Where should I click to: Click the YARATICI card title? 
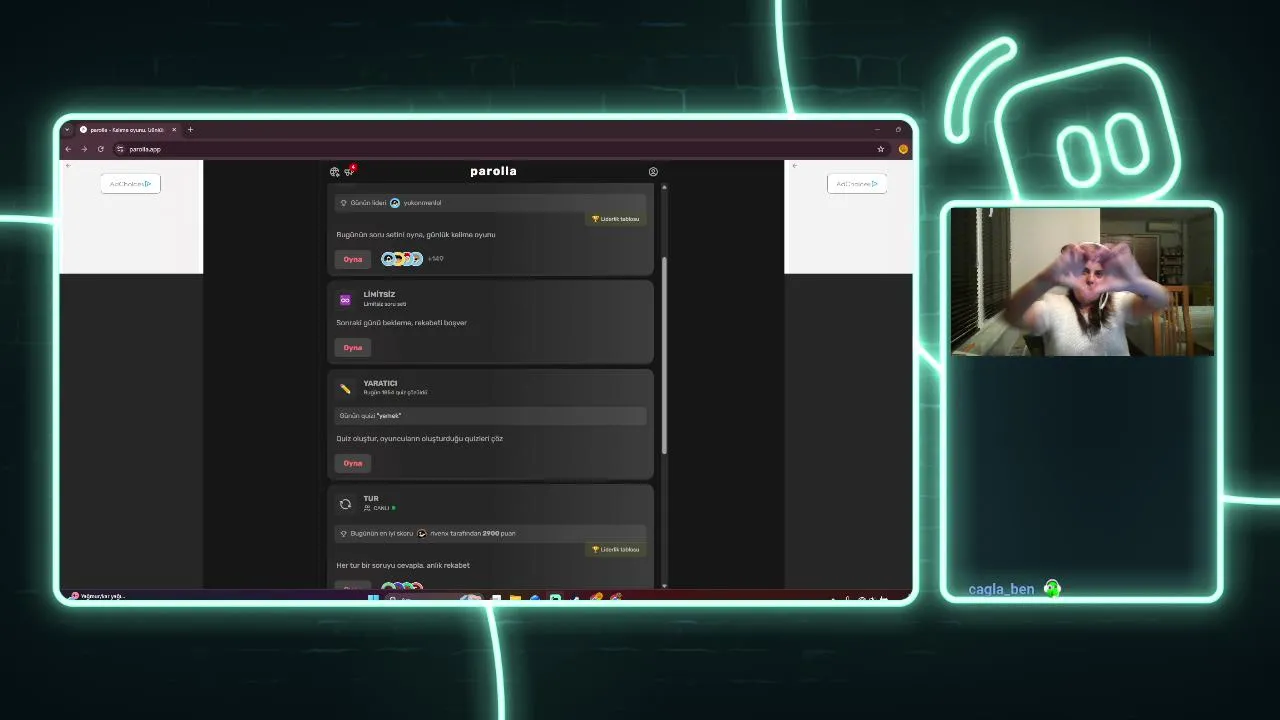(380, 383)
